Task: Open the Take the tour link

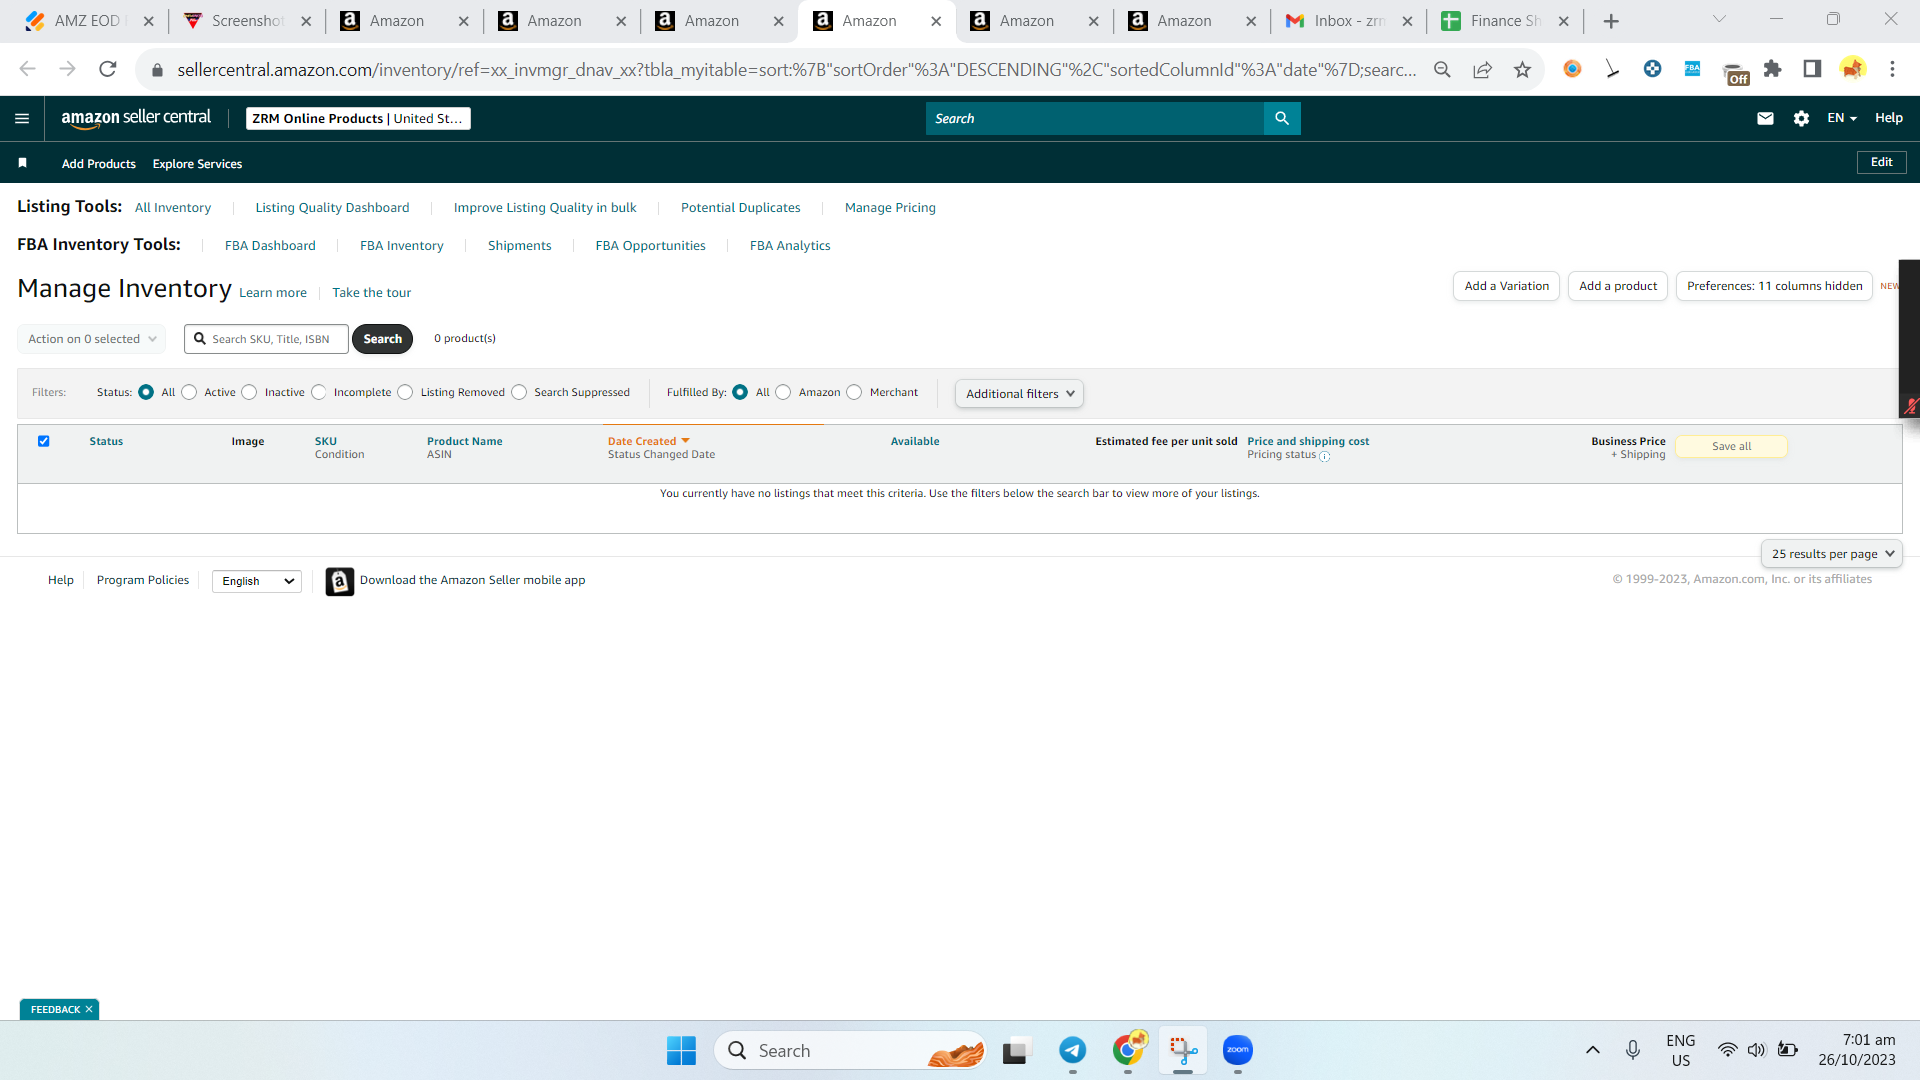Action: 372,293
